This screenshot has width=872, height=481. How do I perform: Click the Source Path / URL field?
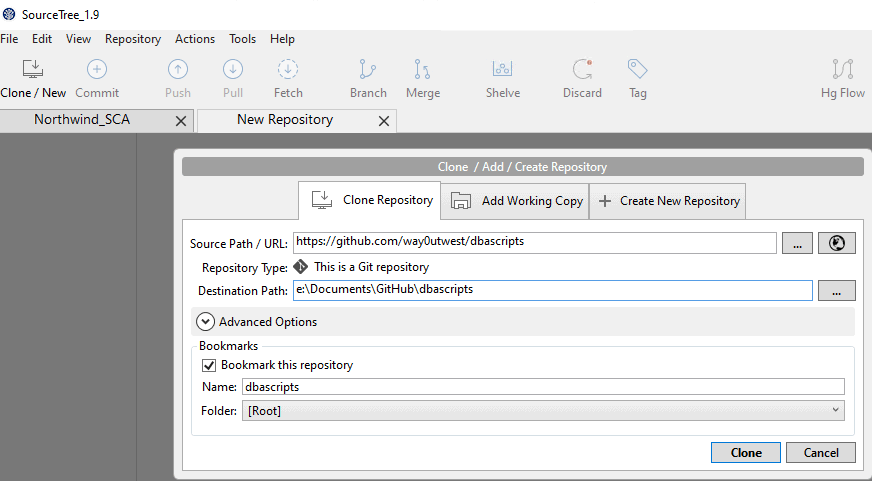(x=534, y=242)
